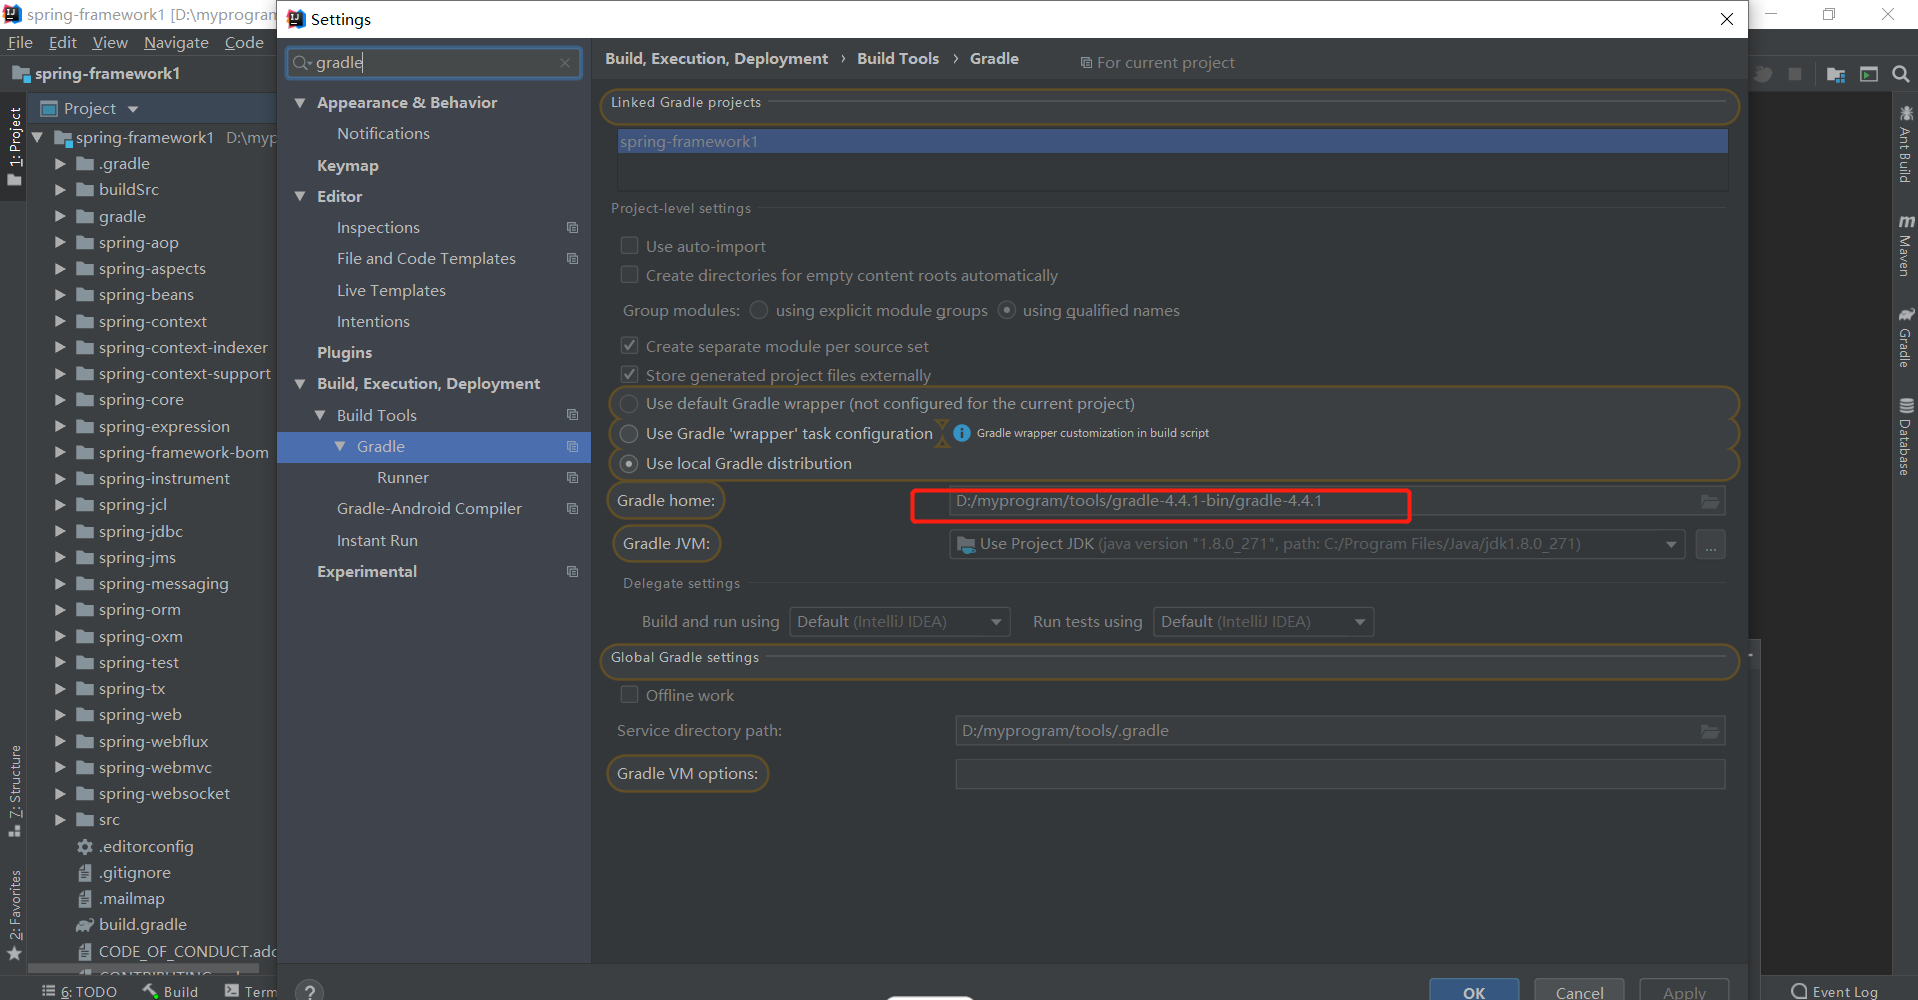Clear the gradle search field

[565, 63]
